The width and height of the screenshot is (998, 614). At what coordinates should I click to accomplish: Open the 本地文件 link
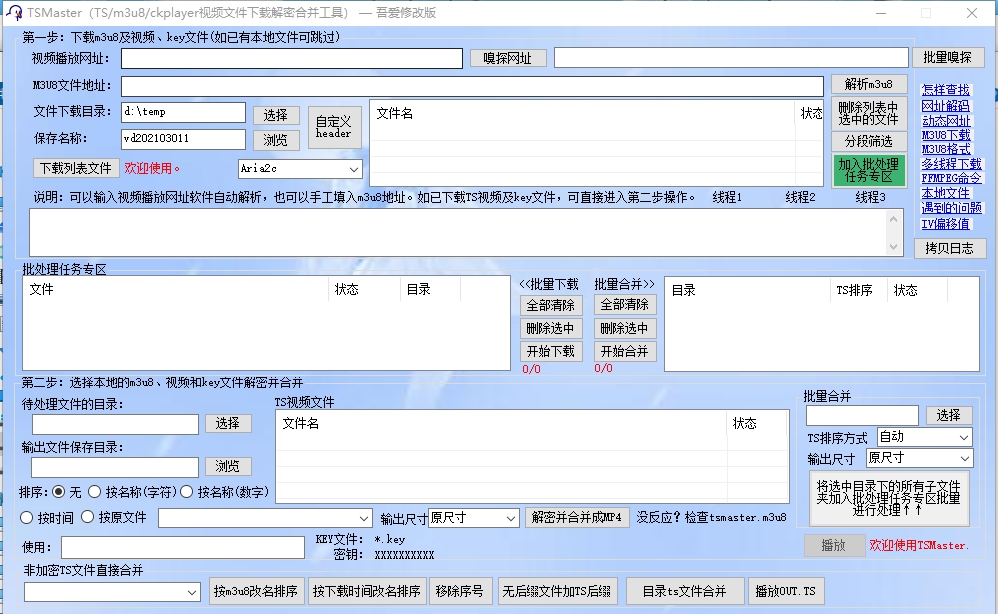point(946,193)
